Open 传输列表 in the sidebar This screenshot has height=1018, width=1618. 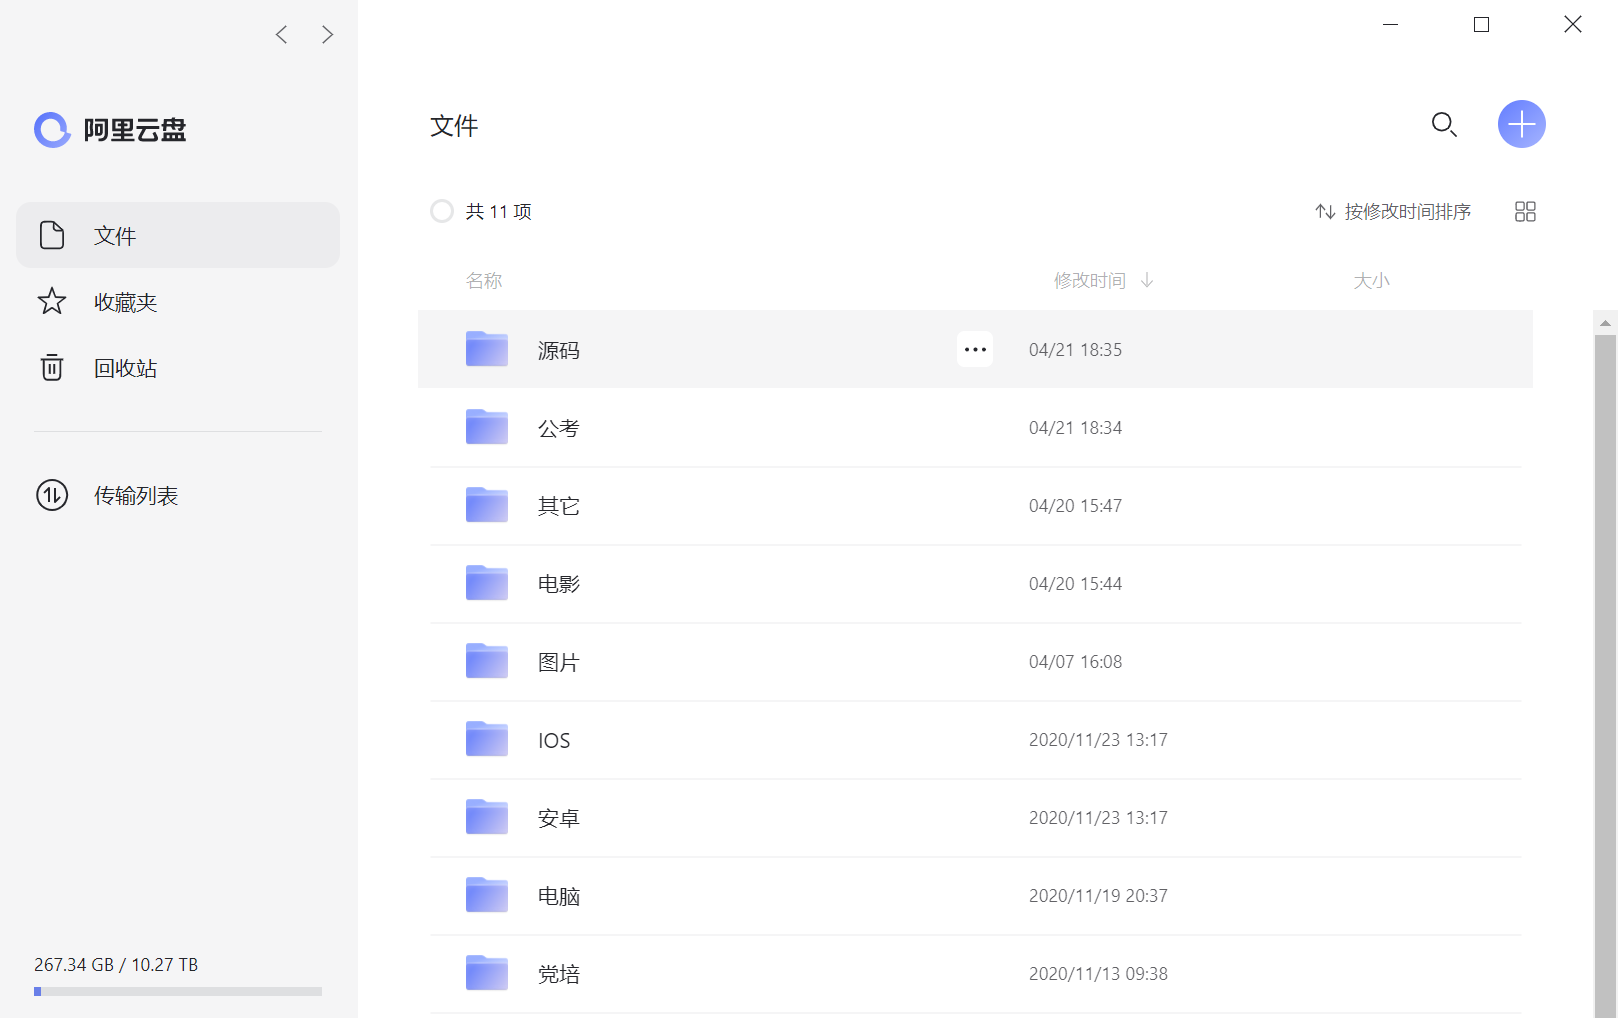pos(178,495)
